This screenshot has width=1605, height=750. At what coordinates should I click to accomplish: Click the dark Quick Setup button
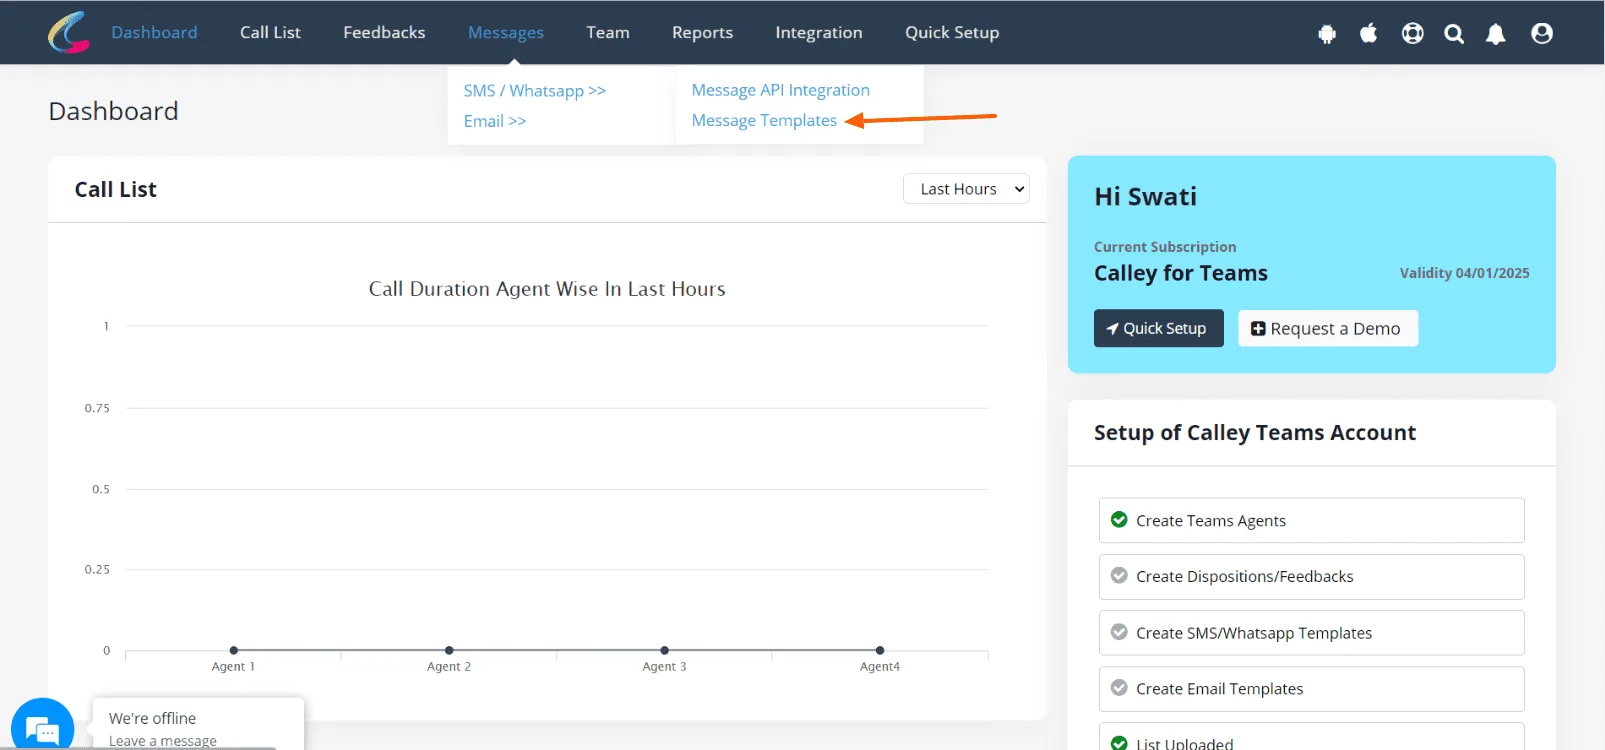[x=1159, y=328]
